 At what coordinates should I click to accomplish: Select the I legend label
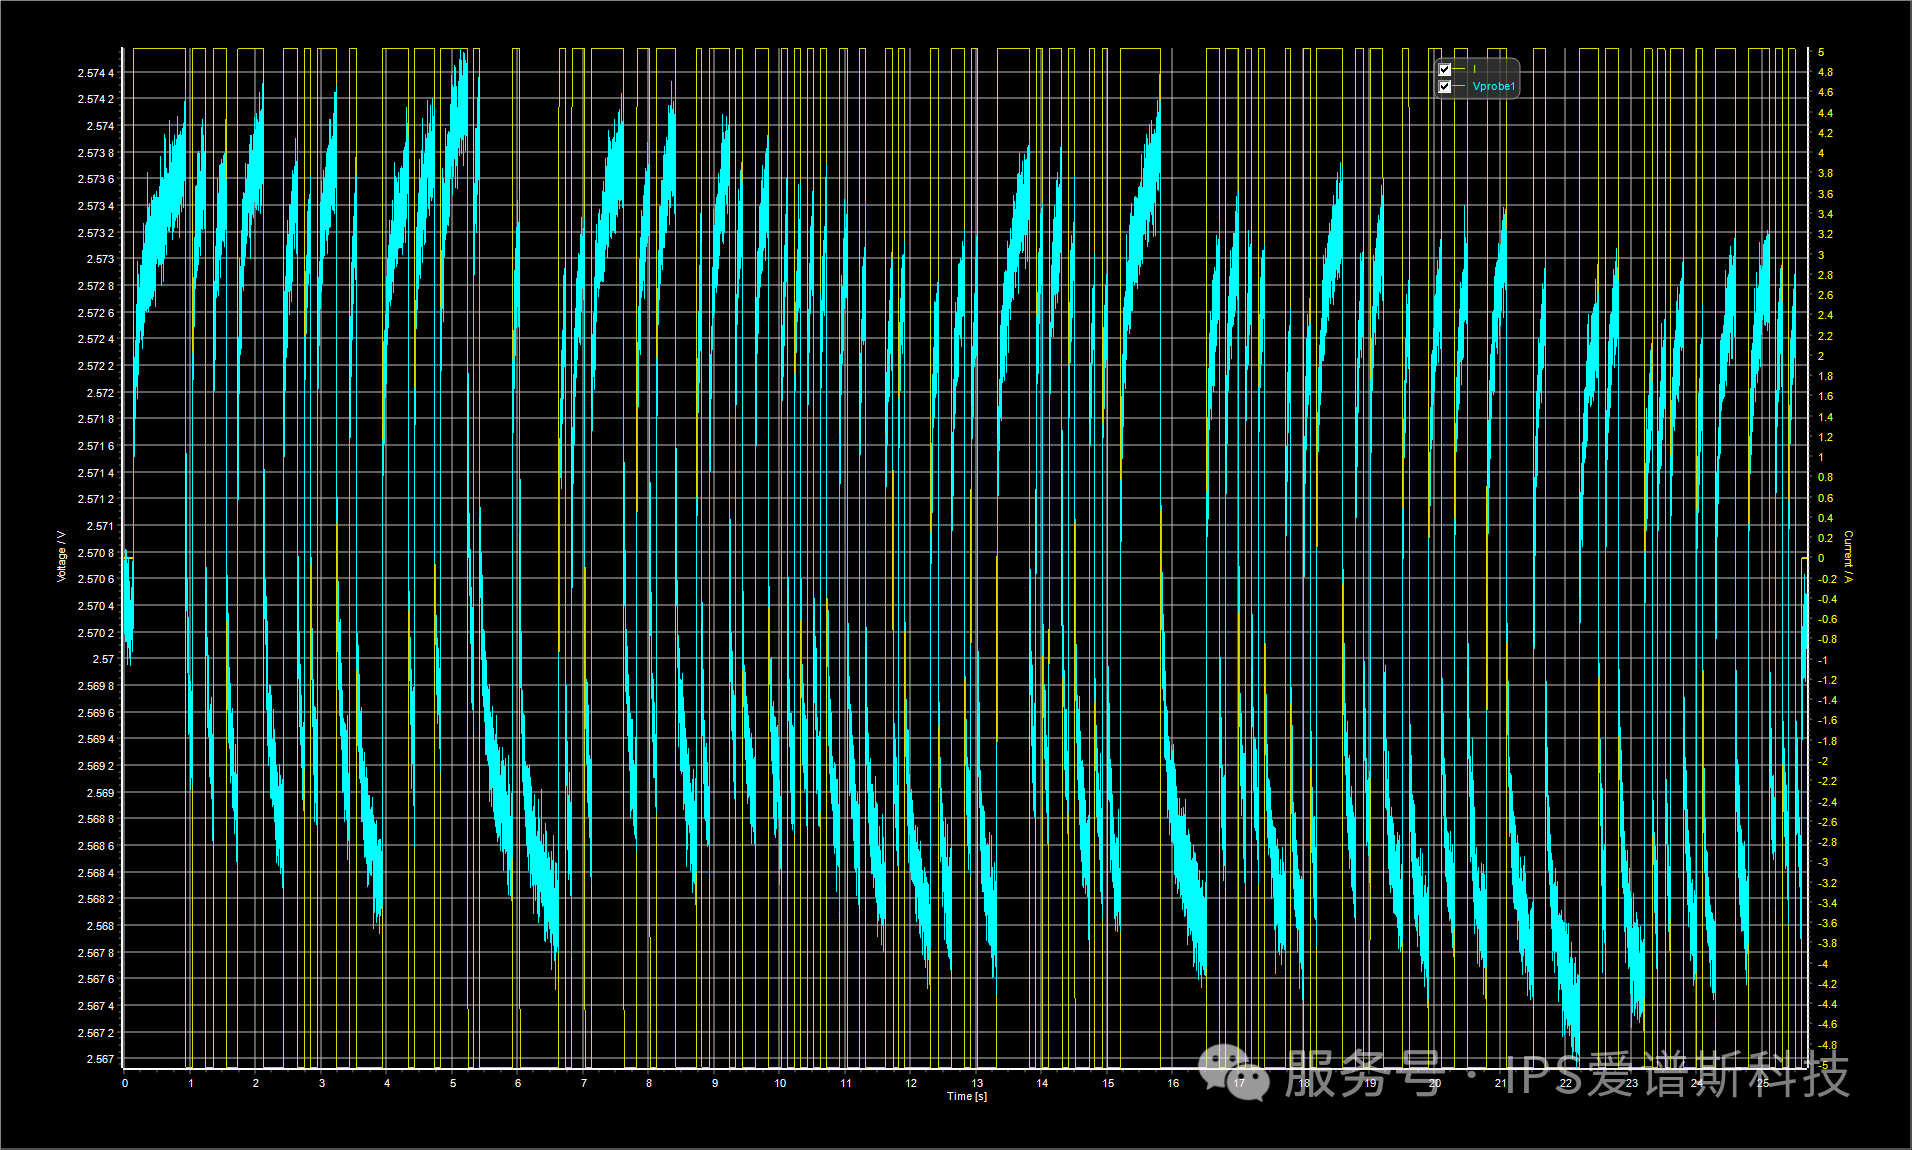click(1474, 70)
